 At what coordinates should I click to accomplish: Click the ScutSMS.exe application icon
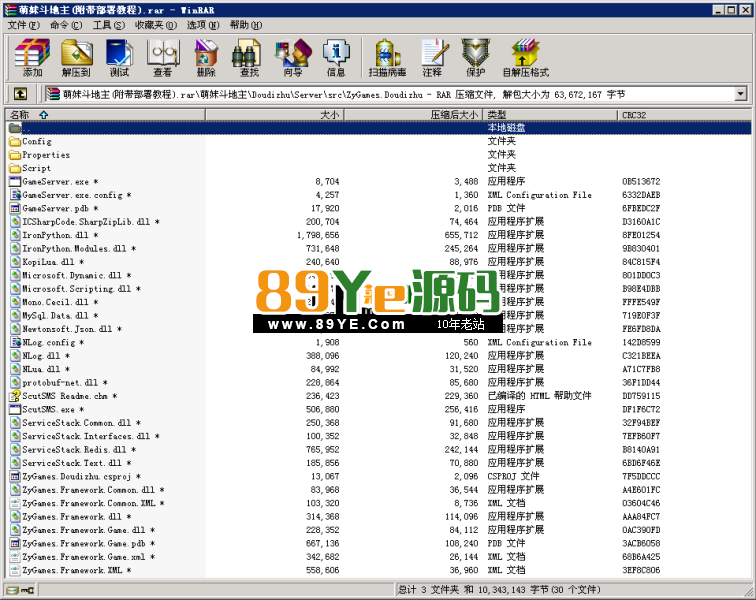coord(15,409)
